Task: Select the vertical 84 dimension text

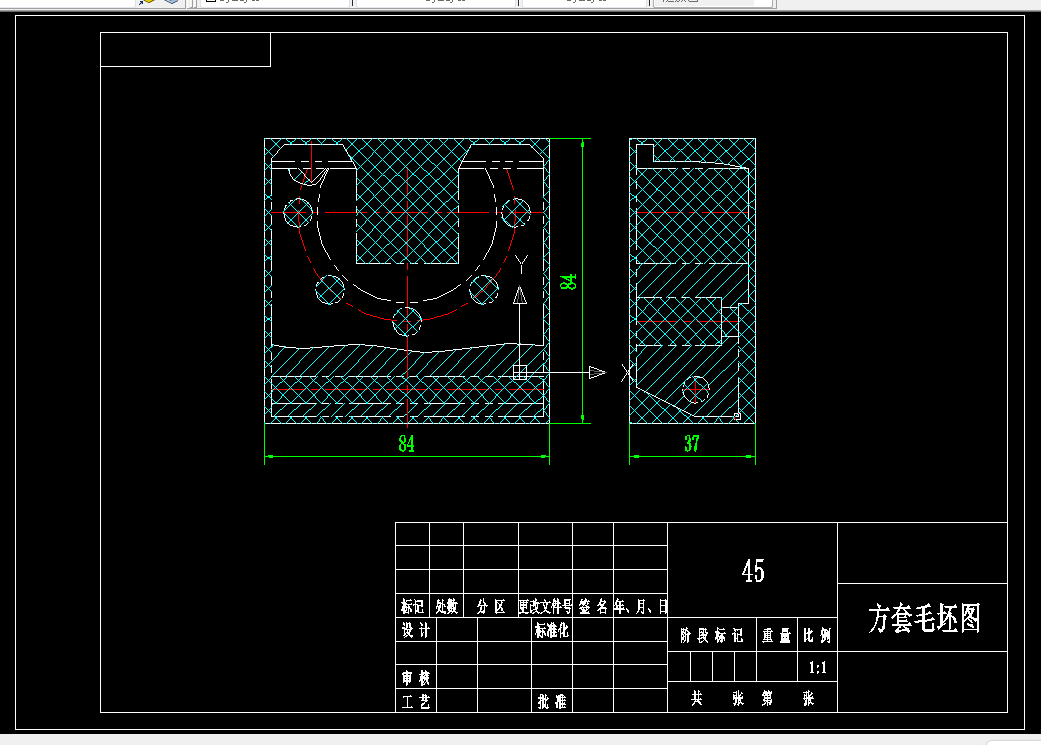Action: tap(568, 282)
